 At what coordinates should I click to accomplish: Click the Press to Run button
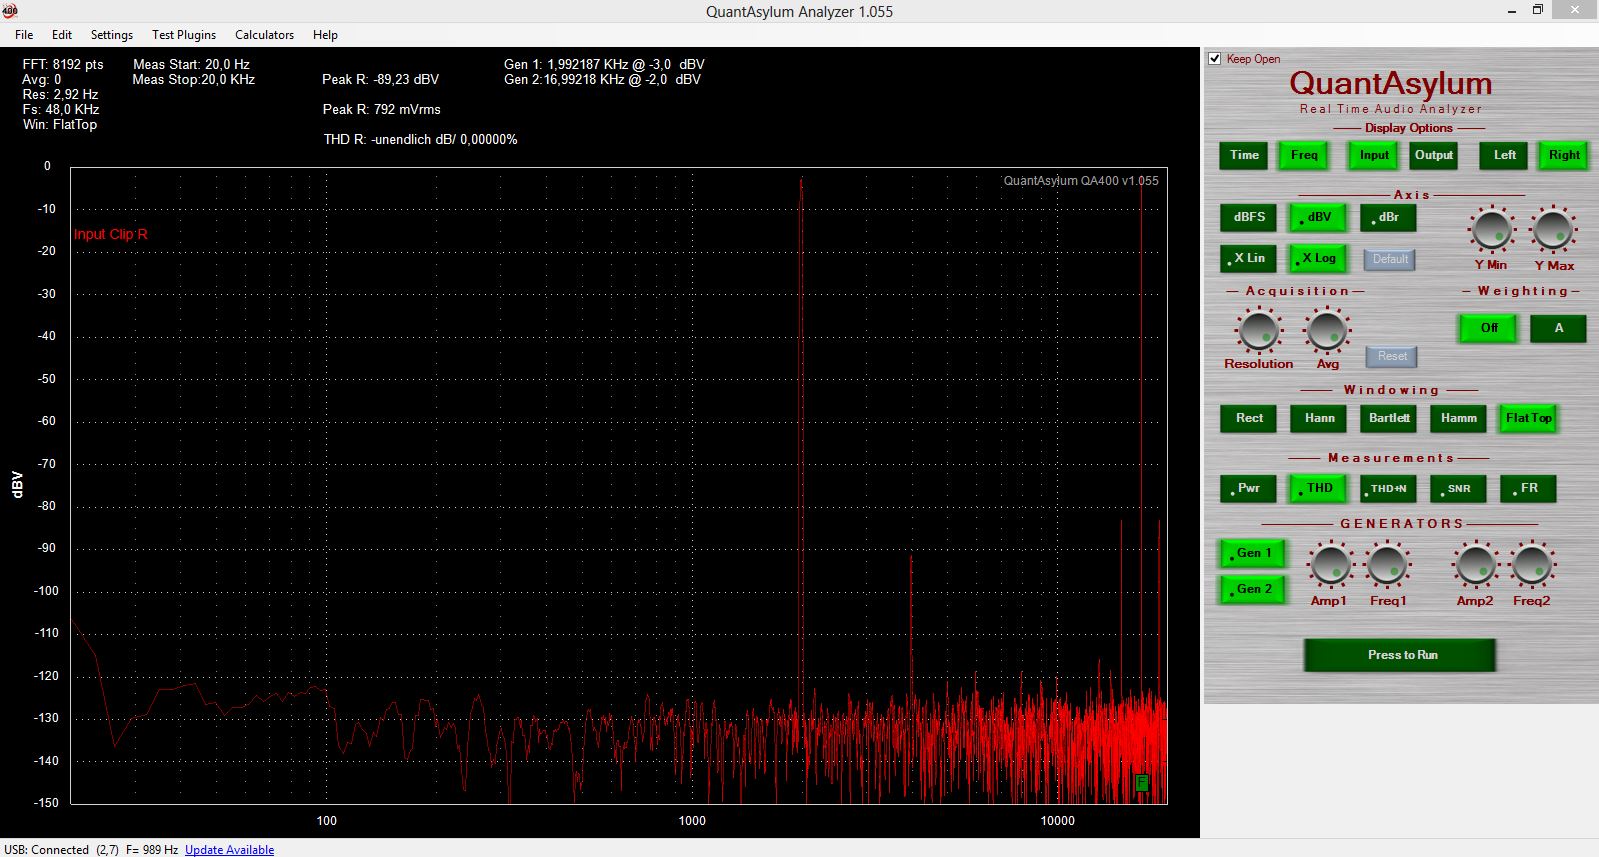(x=1401, y=655)
